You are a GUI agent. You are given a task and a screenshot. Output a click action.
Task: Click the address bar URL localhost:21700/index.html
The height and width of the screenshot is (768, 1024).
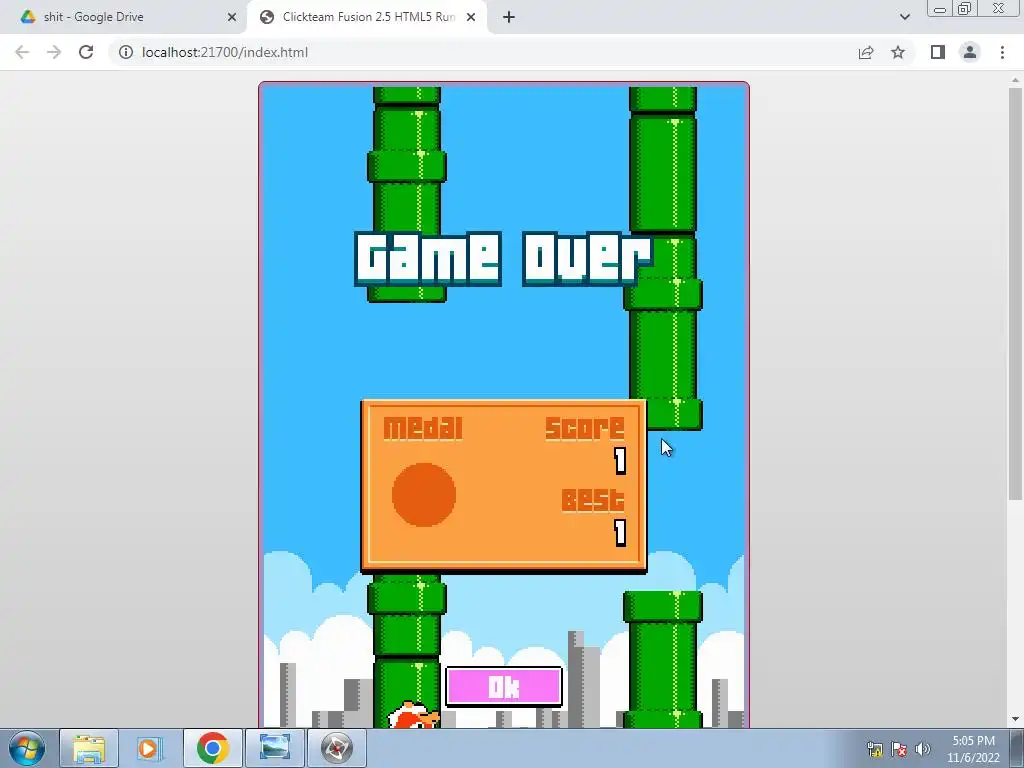(x=225, y=52)
